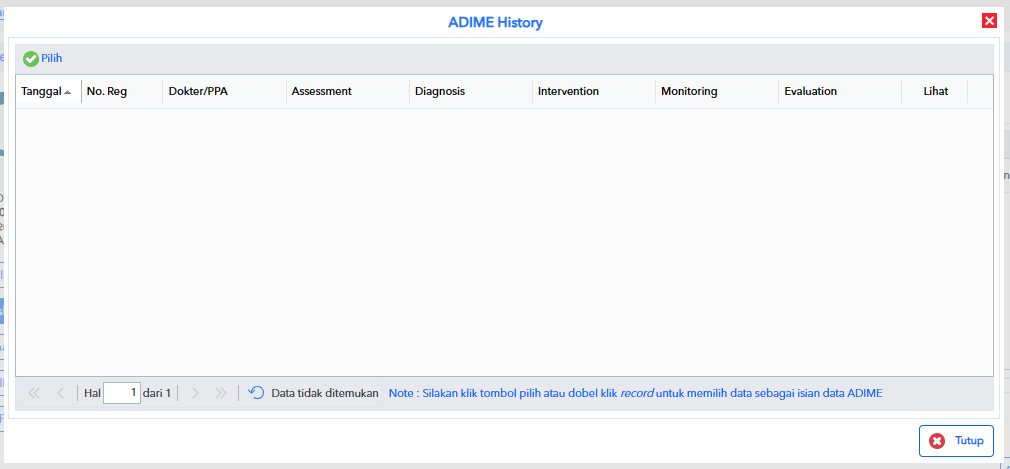Focus the page number input field
1010x469 pixels.
point(122,393)
